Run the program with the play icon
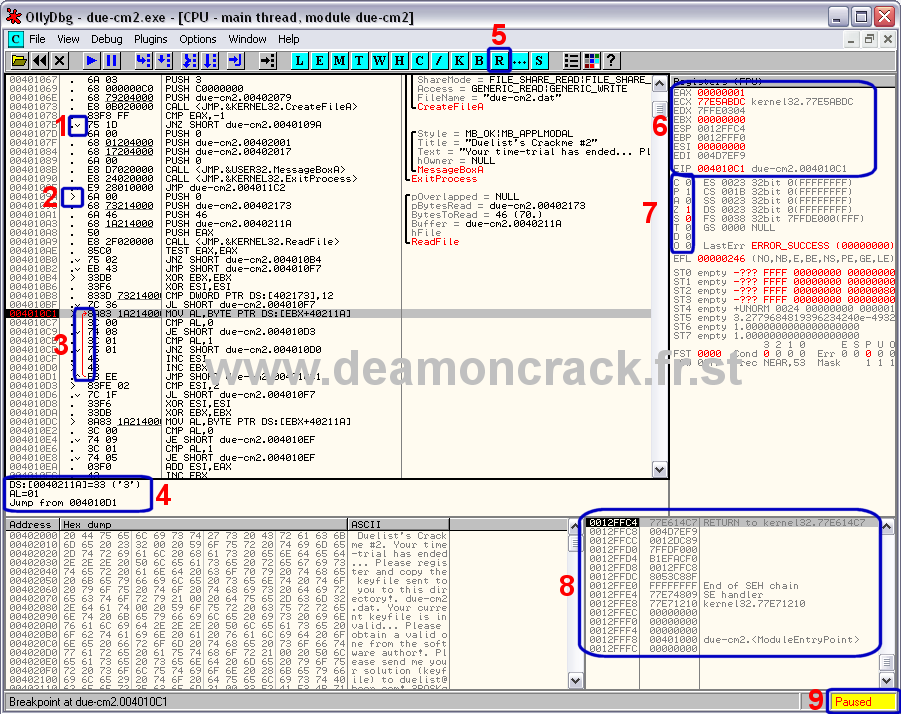 tap(91, 60)
